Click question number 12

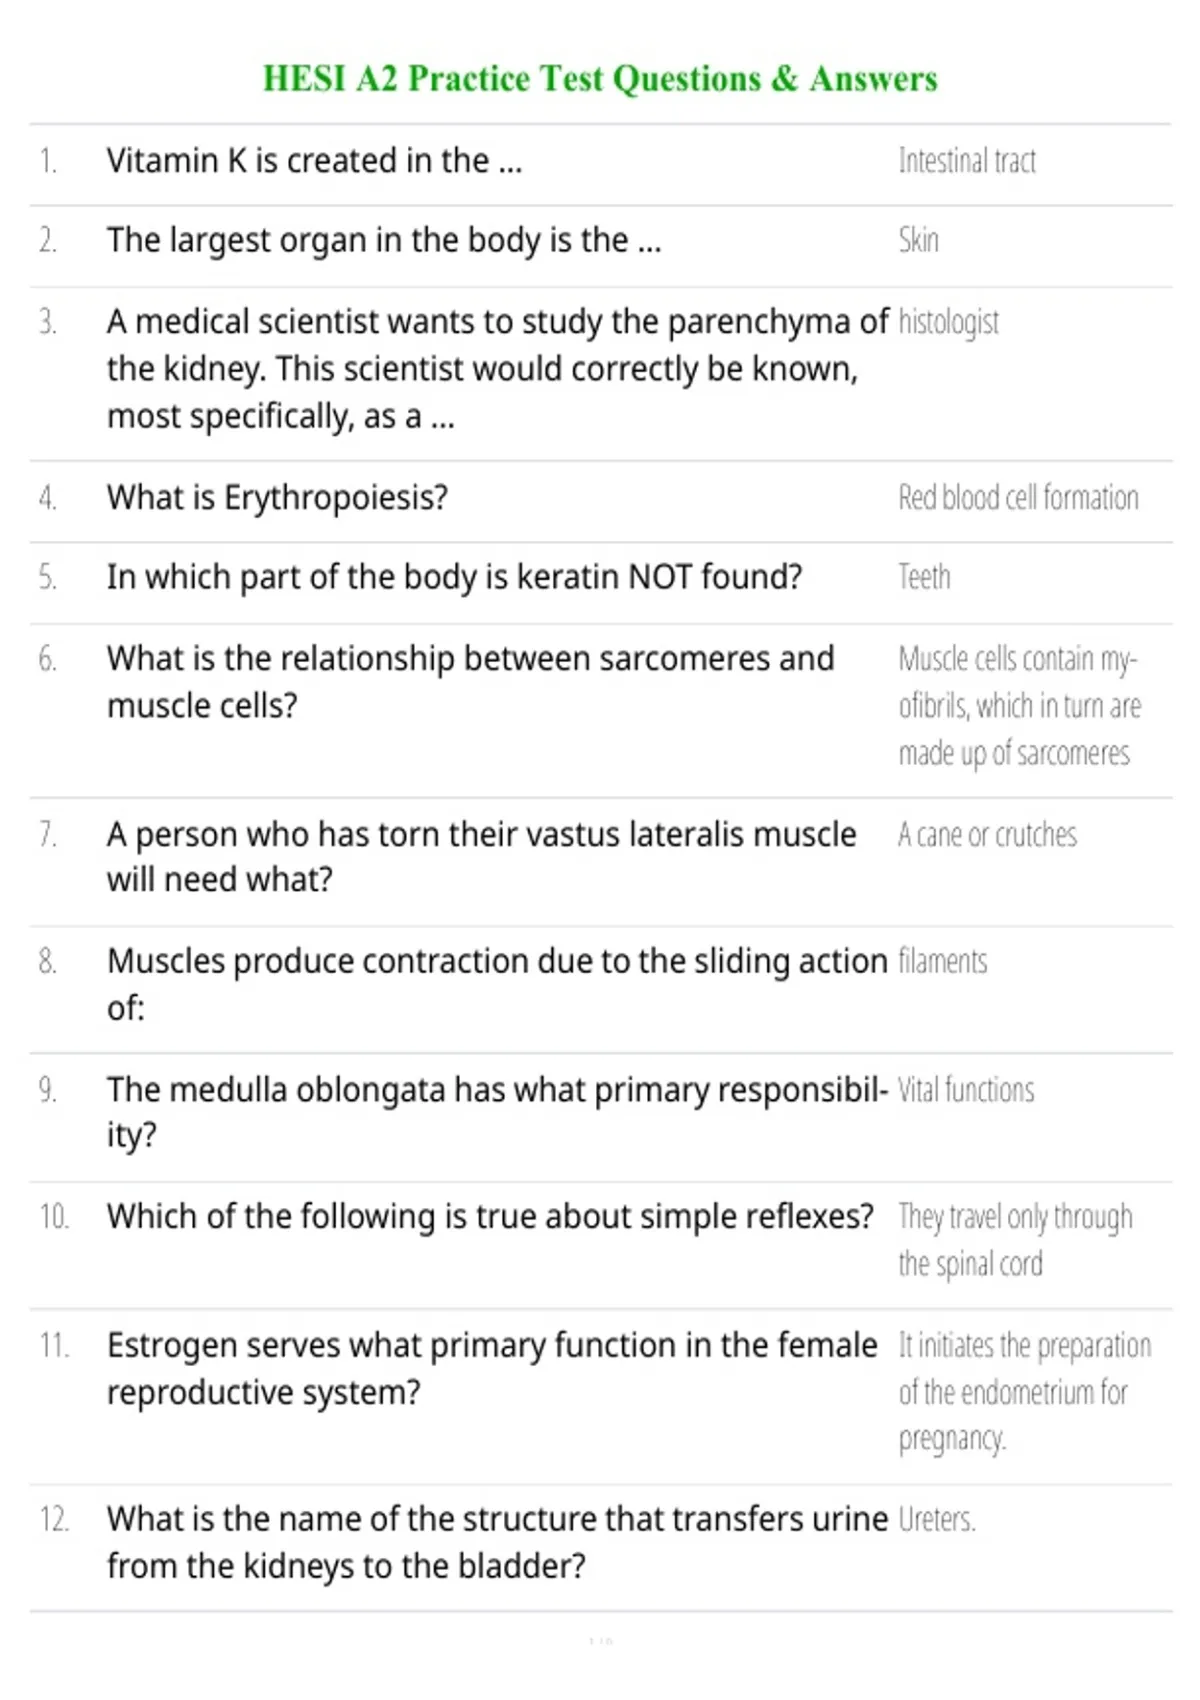tap(54, 1519)
